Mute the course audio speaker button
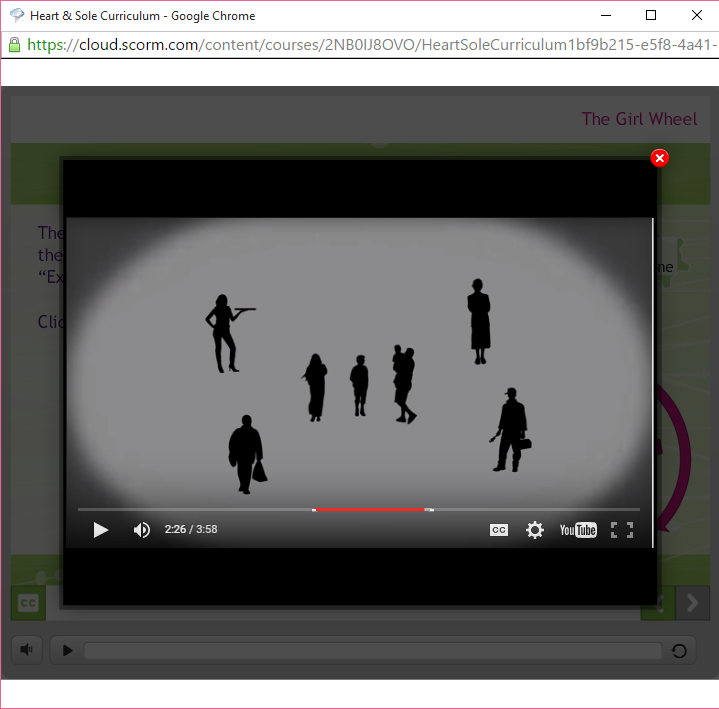The width and height of the screenshot is (719, 709). click(27, 649)
